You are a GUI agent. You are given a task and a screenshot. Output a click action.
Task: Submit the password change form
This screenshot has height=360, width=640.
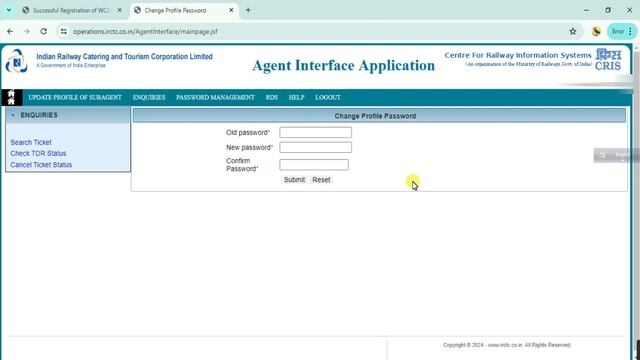[x=294, y=180]
